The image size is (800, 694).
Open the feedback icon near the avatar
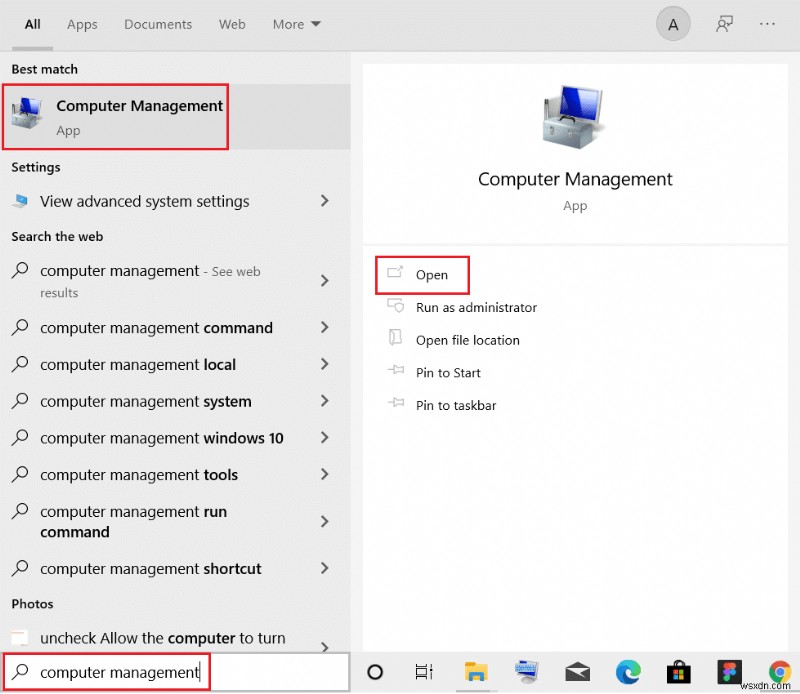click(723, 23)
